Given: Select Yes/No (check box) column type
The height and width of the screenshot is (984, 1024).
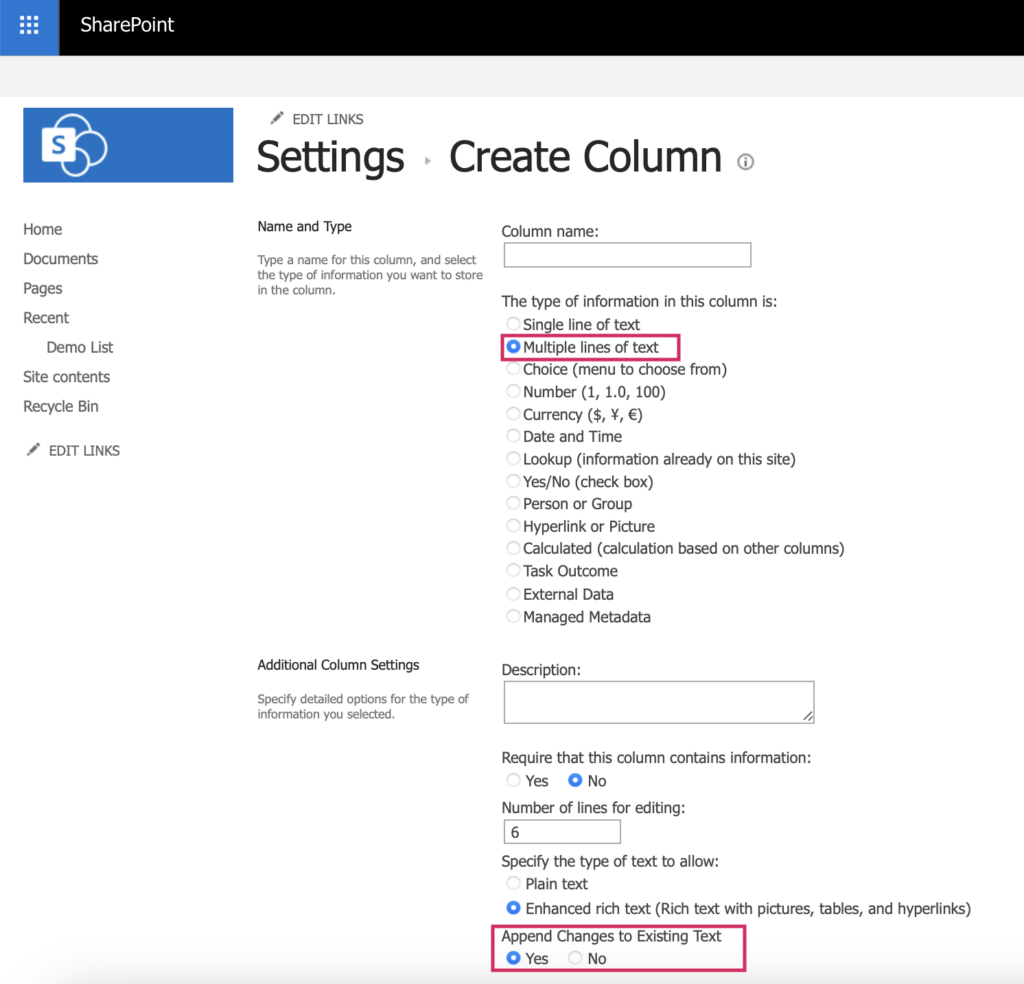Looking at the screenshot, I should 513,481.
